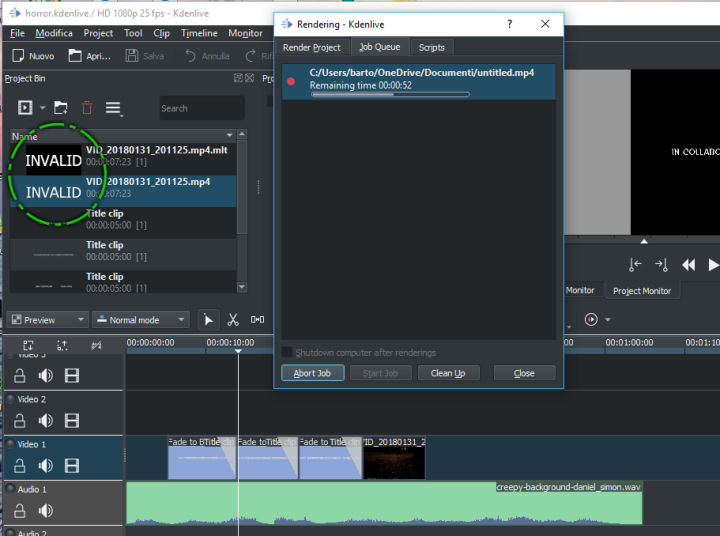Toggle Shutdown computer after renderings checkbox
The width and height of the screenshot is (720, 536).
click(x=287, y=352)
